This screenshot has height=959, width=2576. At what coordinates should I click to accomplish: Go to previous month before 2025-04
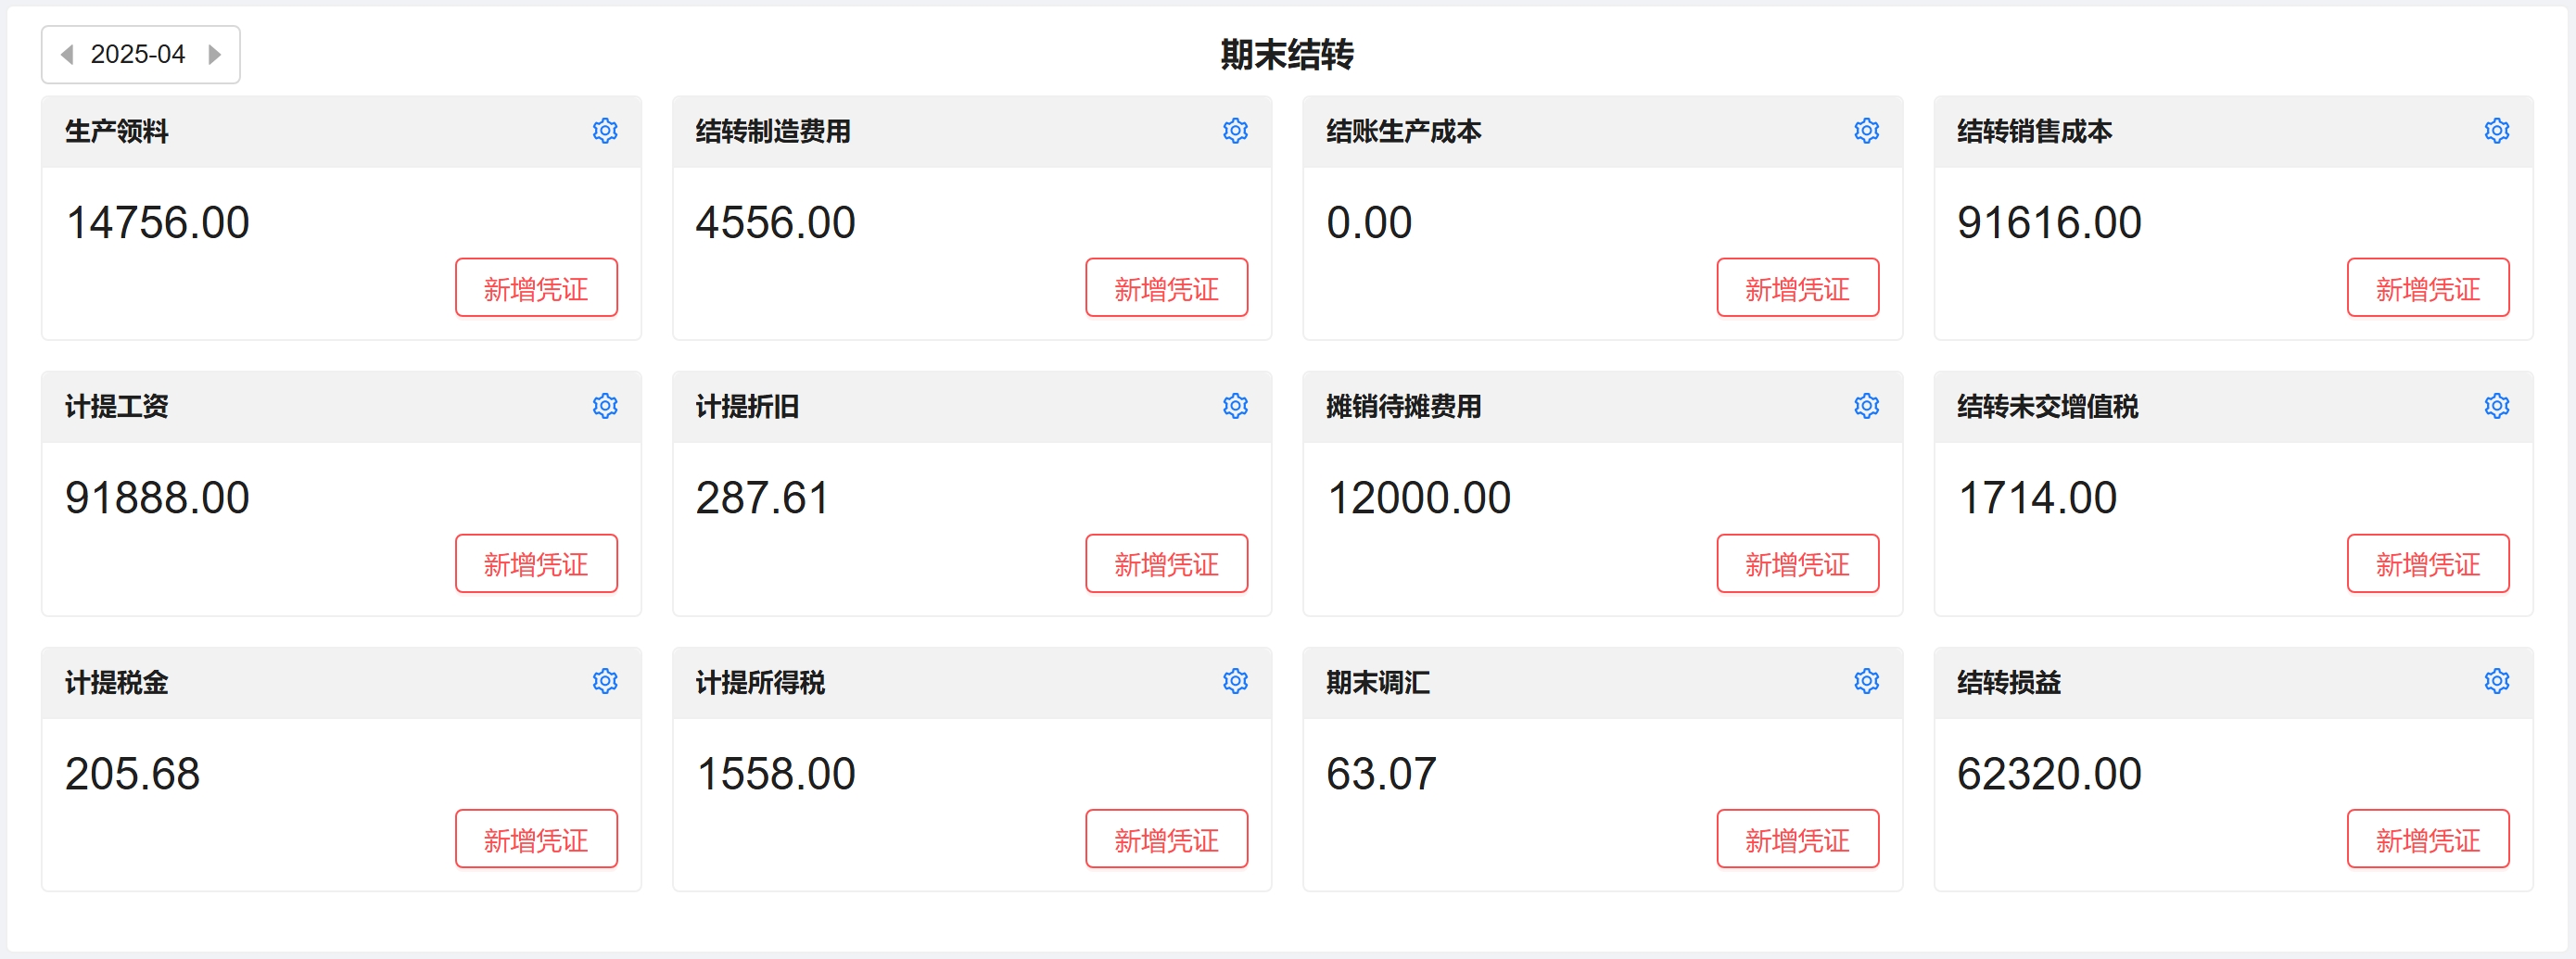(67, 55)
